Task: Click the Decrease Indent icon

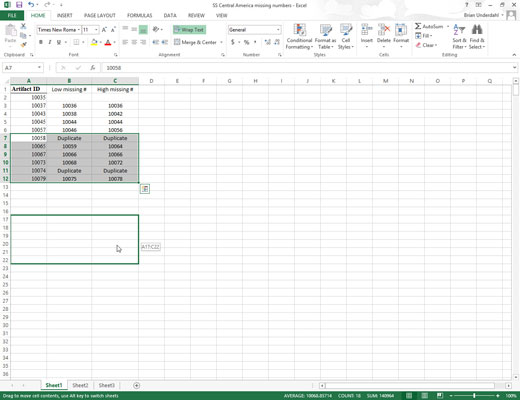Action: coord(155,42)
